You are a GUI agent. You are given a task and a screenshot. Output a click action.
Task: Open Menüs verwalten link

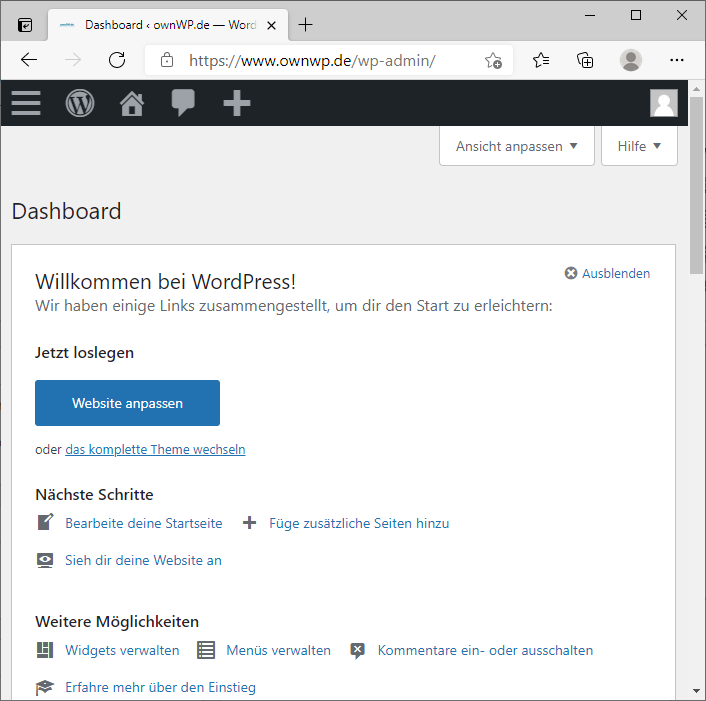point(278,650)
